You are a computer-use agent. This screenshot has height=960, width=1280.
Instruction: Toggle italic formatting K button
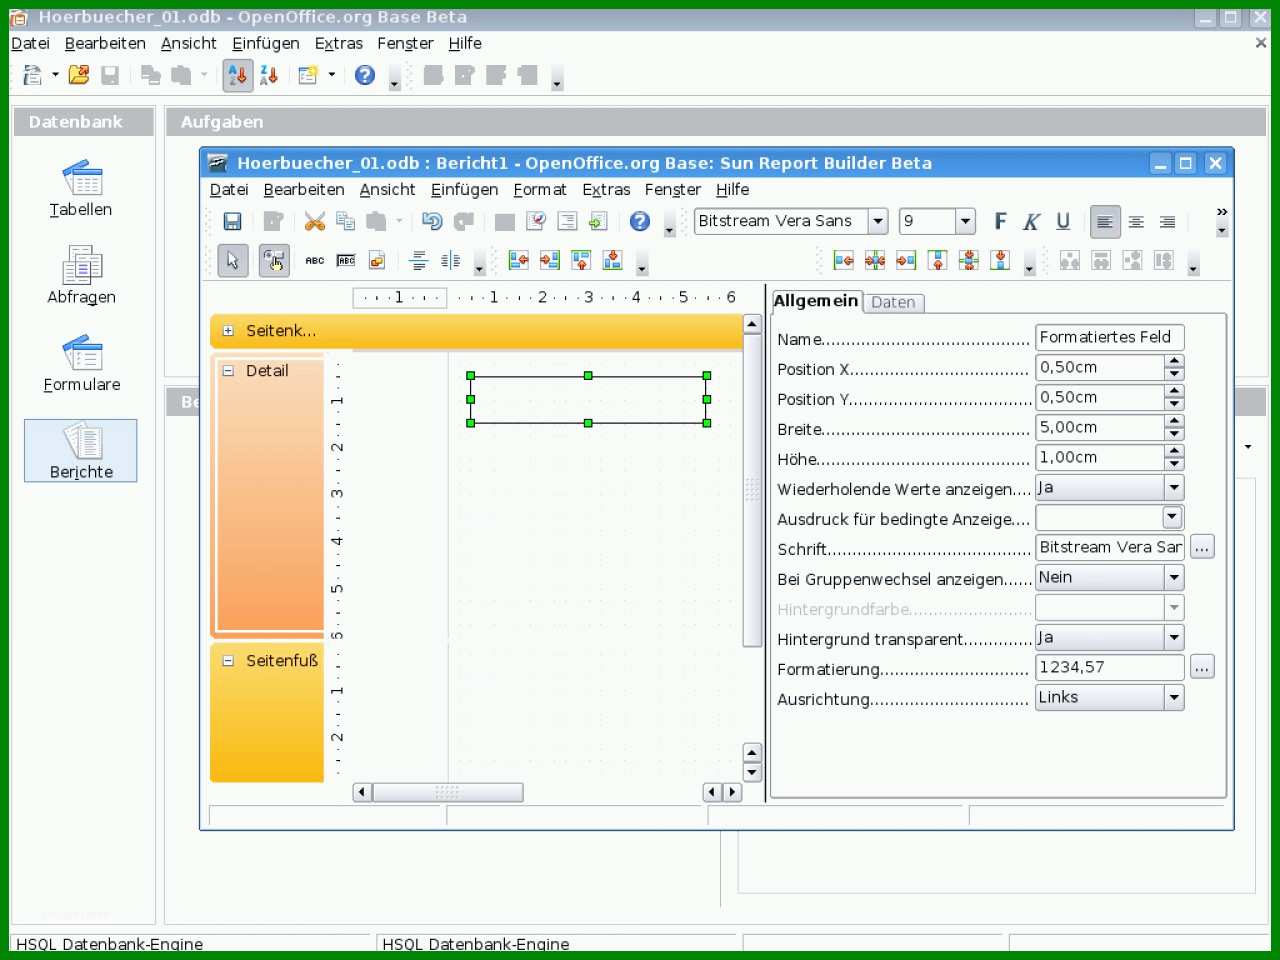pos(1031,221)
